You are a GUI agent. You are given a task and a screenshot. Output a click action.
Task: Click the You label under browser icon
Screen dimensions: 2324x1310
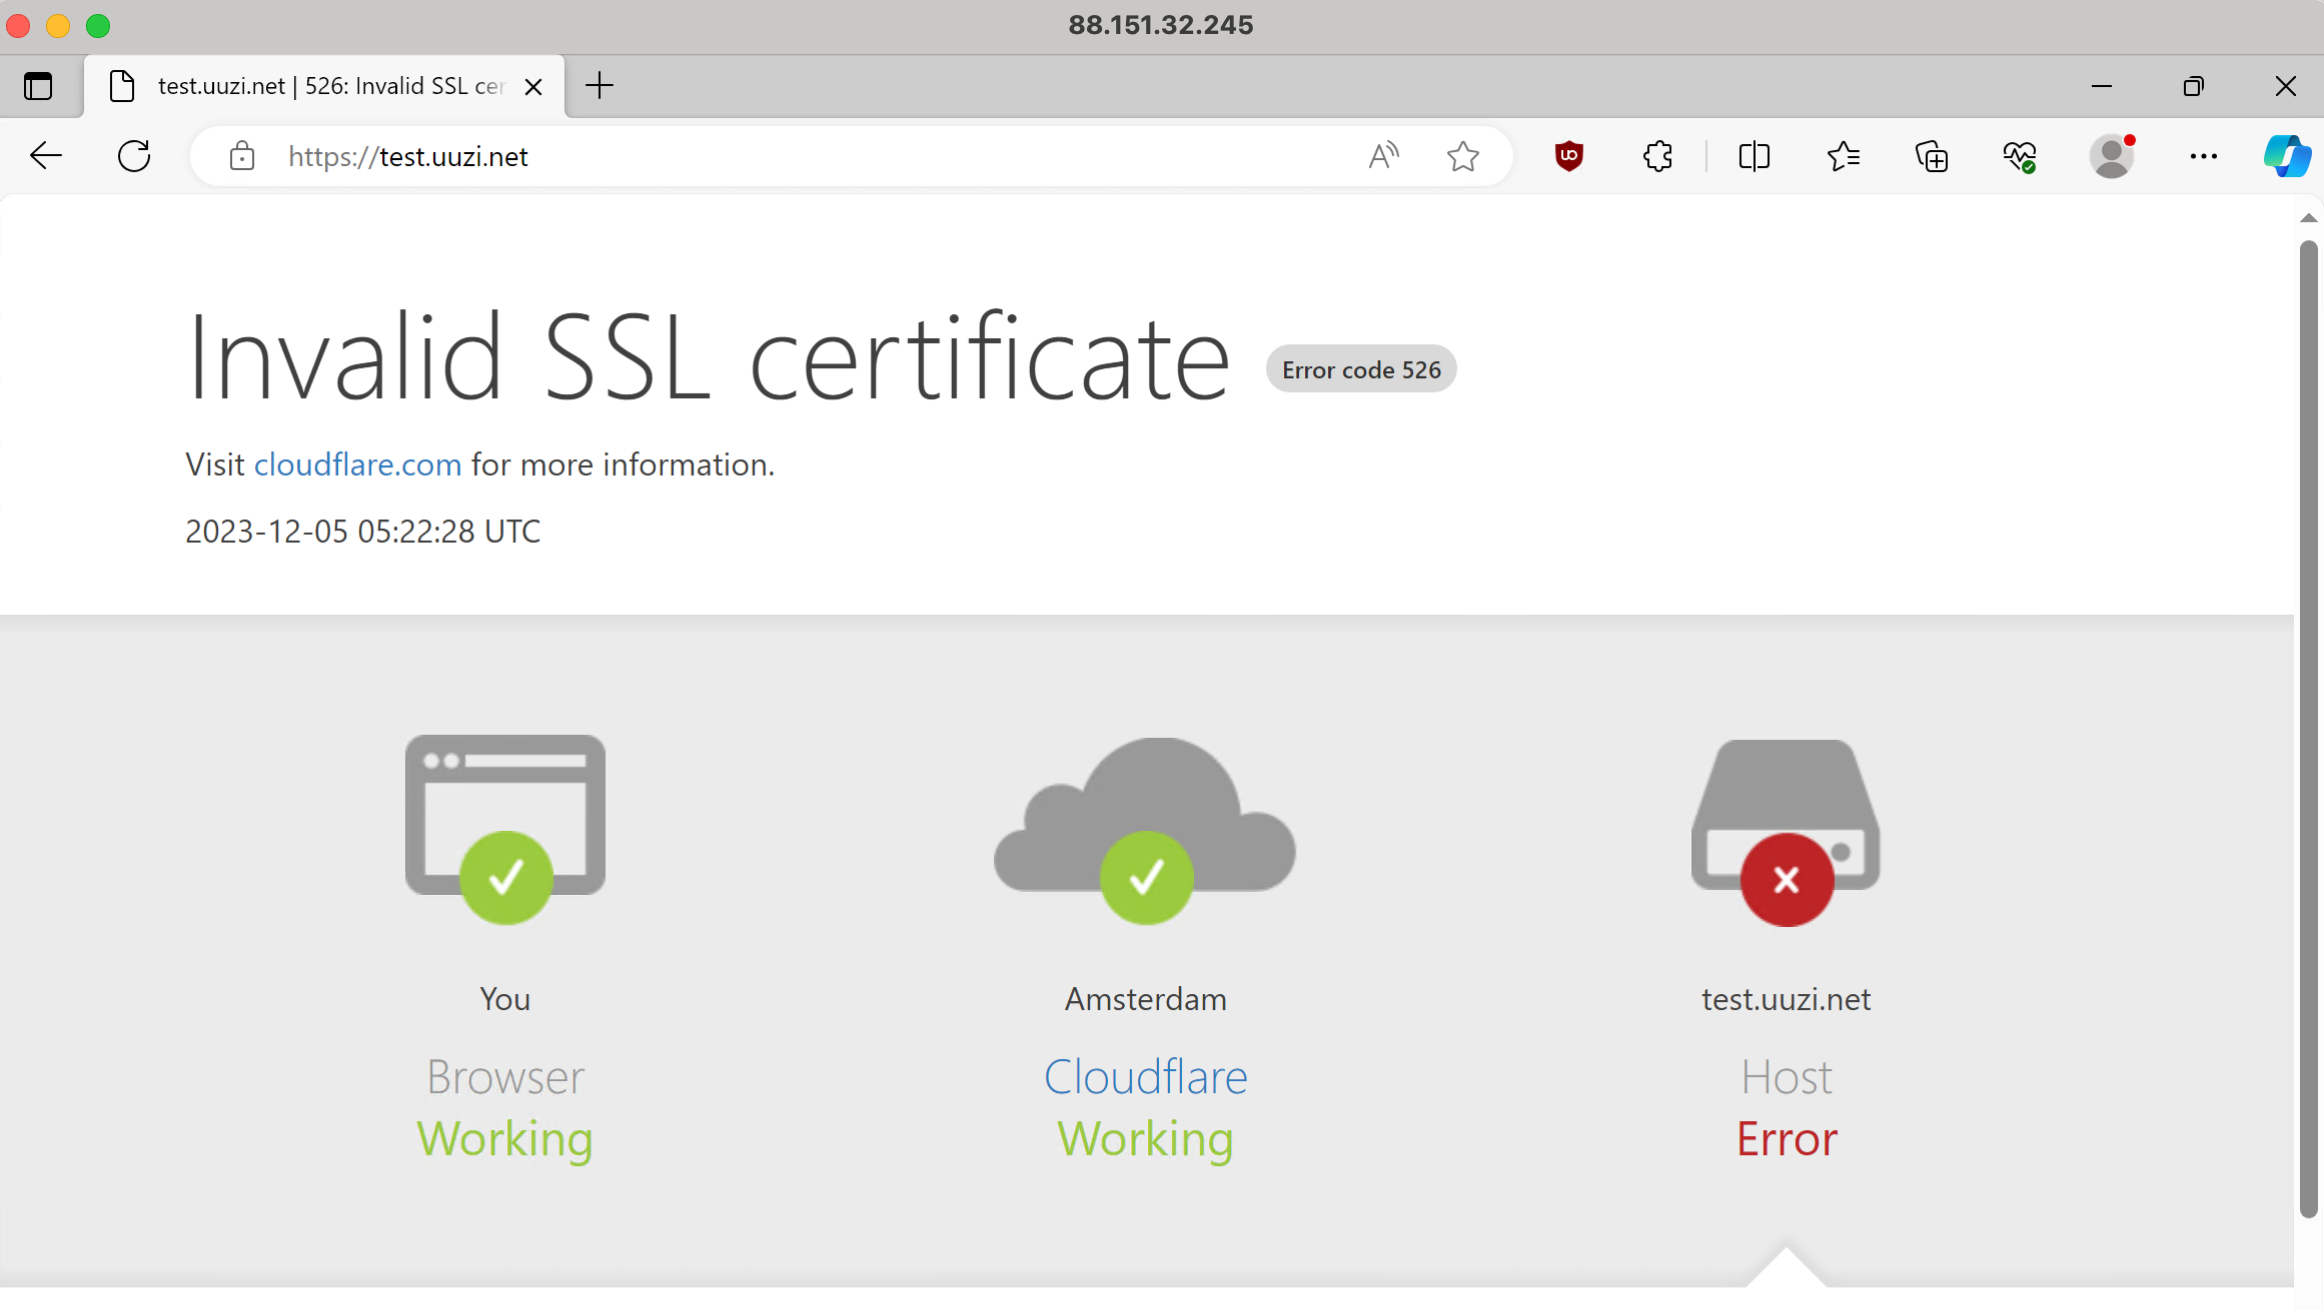(x=505, y=999)
